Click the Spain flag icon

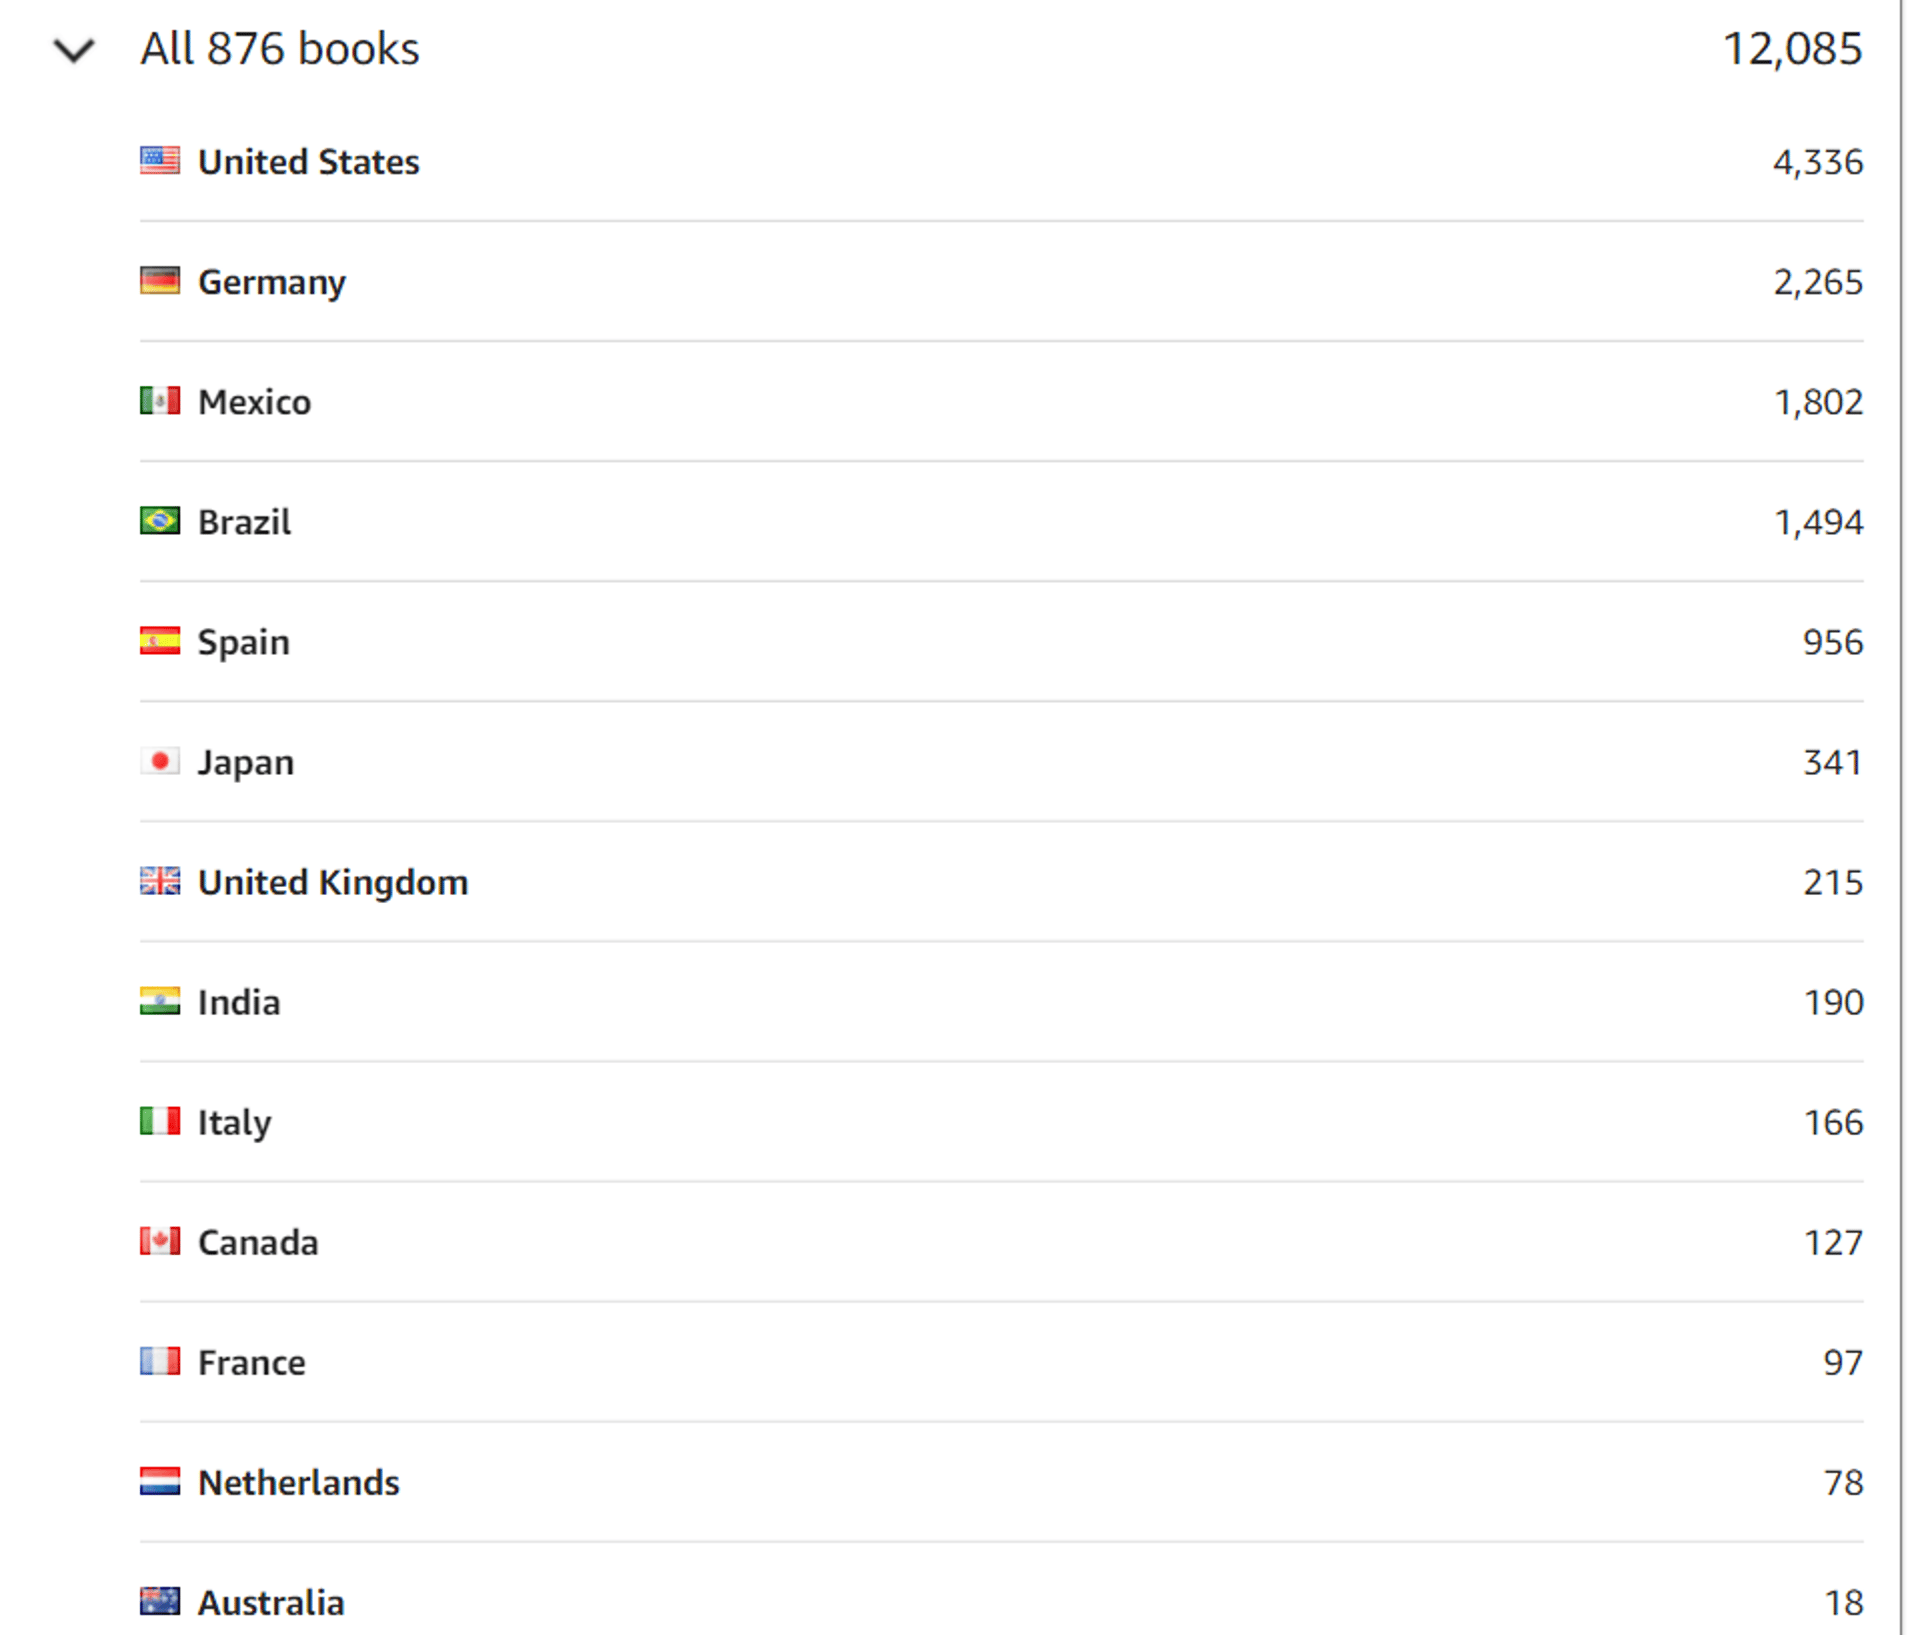(160, 641)
